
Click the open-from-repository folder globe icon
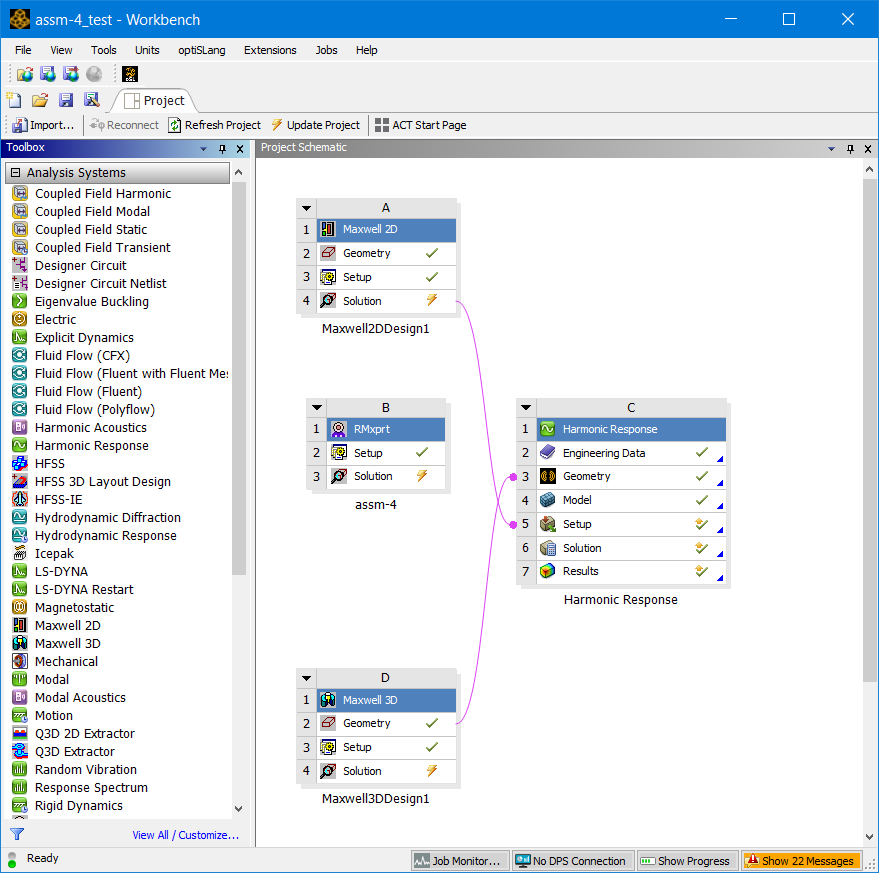tap(25, 74)
